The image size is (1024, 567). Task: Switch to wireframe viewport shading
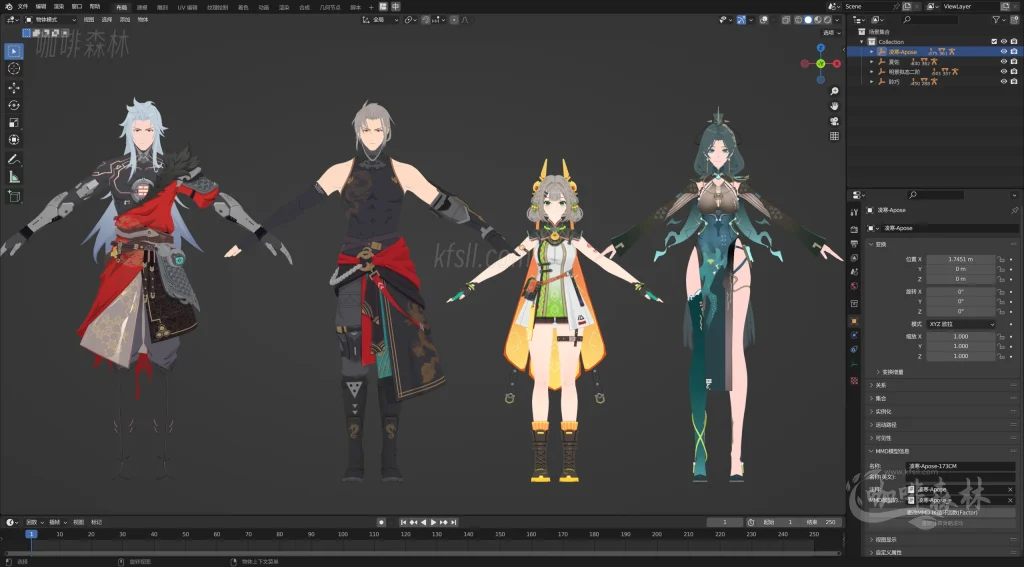pos(799,20)
